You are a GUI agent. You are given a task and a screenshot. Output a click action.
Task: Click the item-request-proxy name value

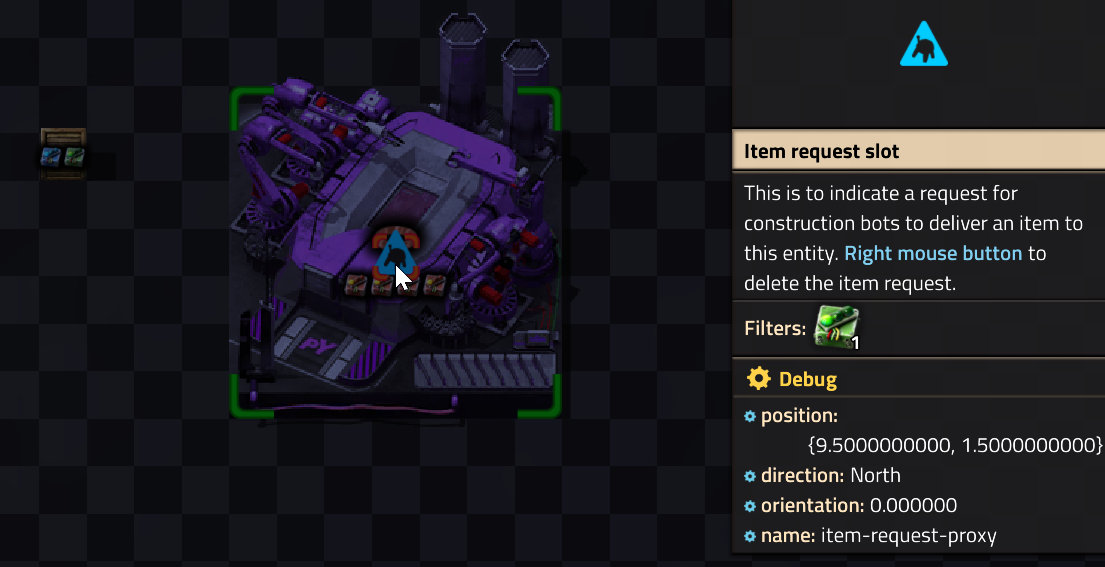[908, 536]
